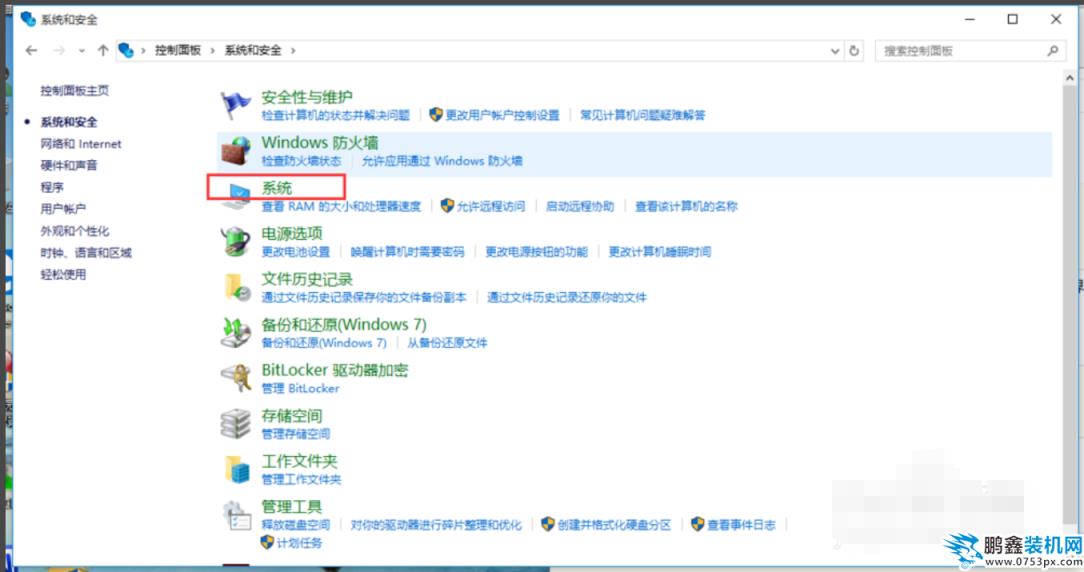1084x572 pixels.
Task: Expand chevron after 控制面板 in breadcrumb
Action: pyautogui.click(x=212, y=50)
